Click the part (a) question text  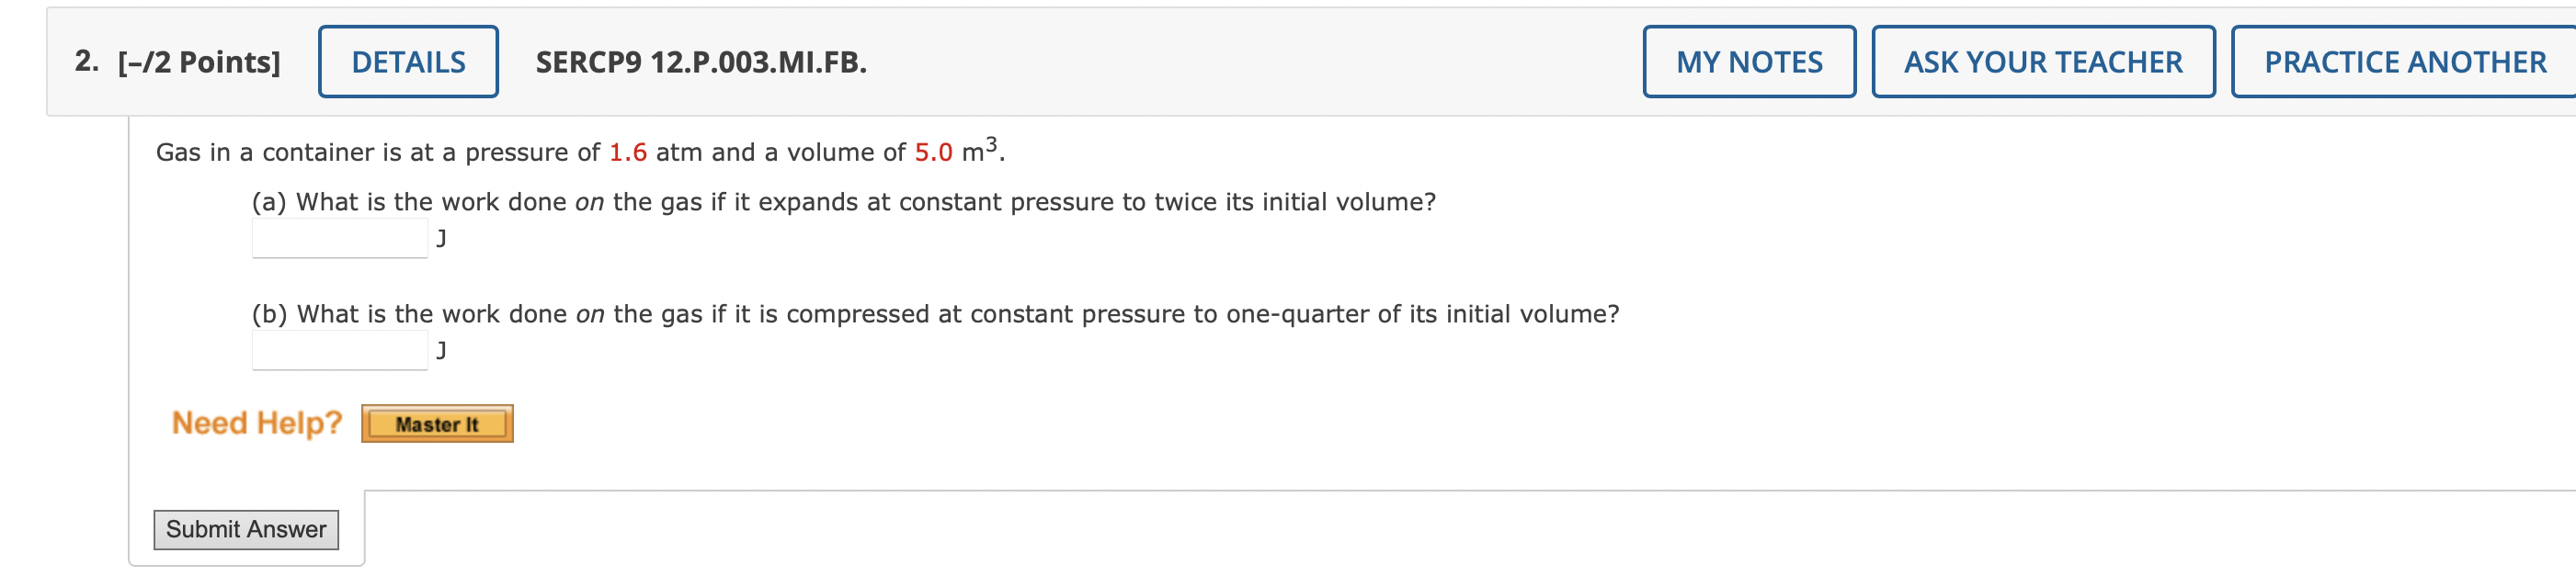point(843,200)
